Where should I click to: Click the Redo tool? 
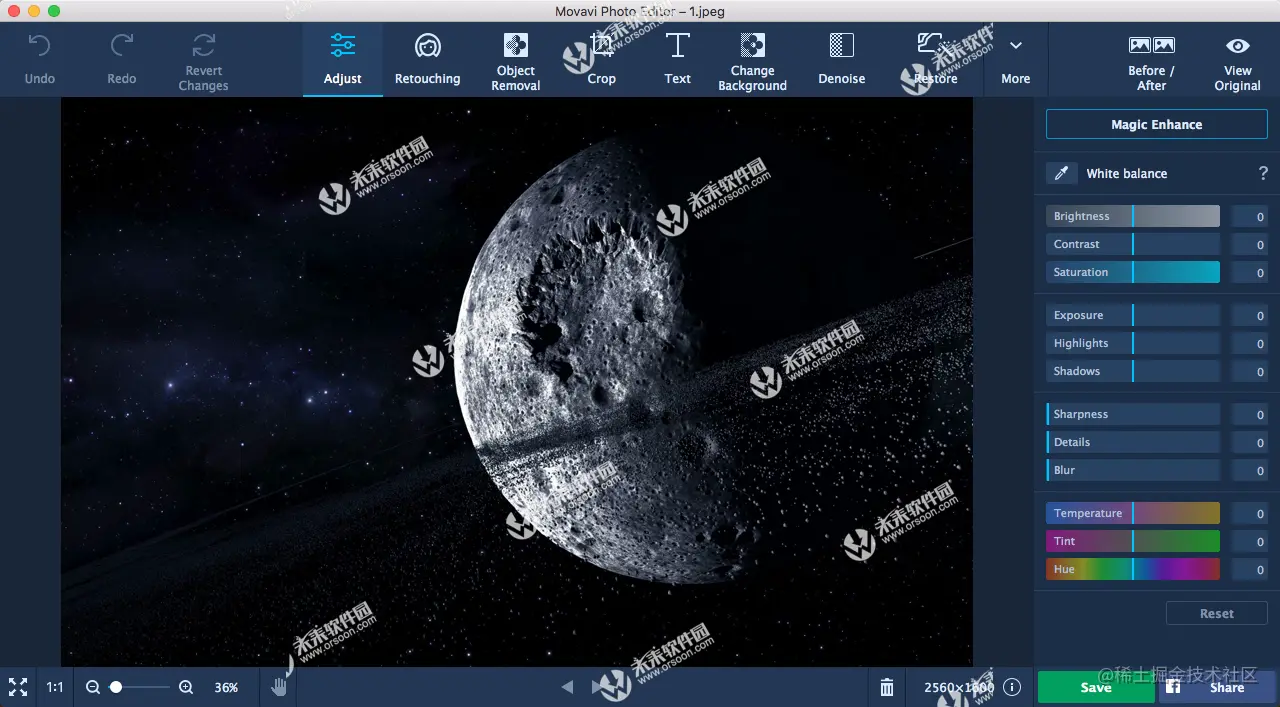click(x=122, y=59)
